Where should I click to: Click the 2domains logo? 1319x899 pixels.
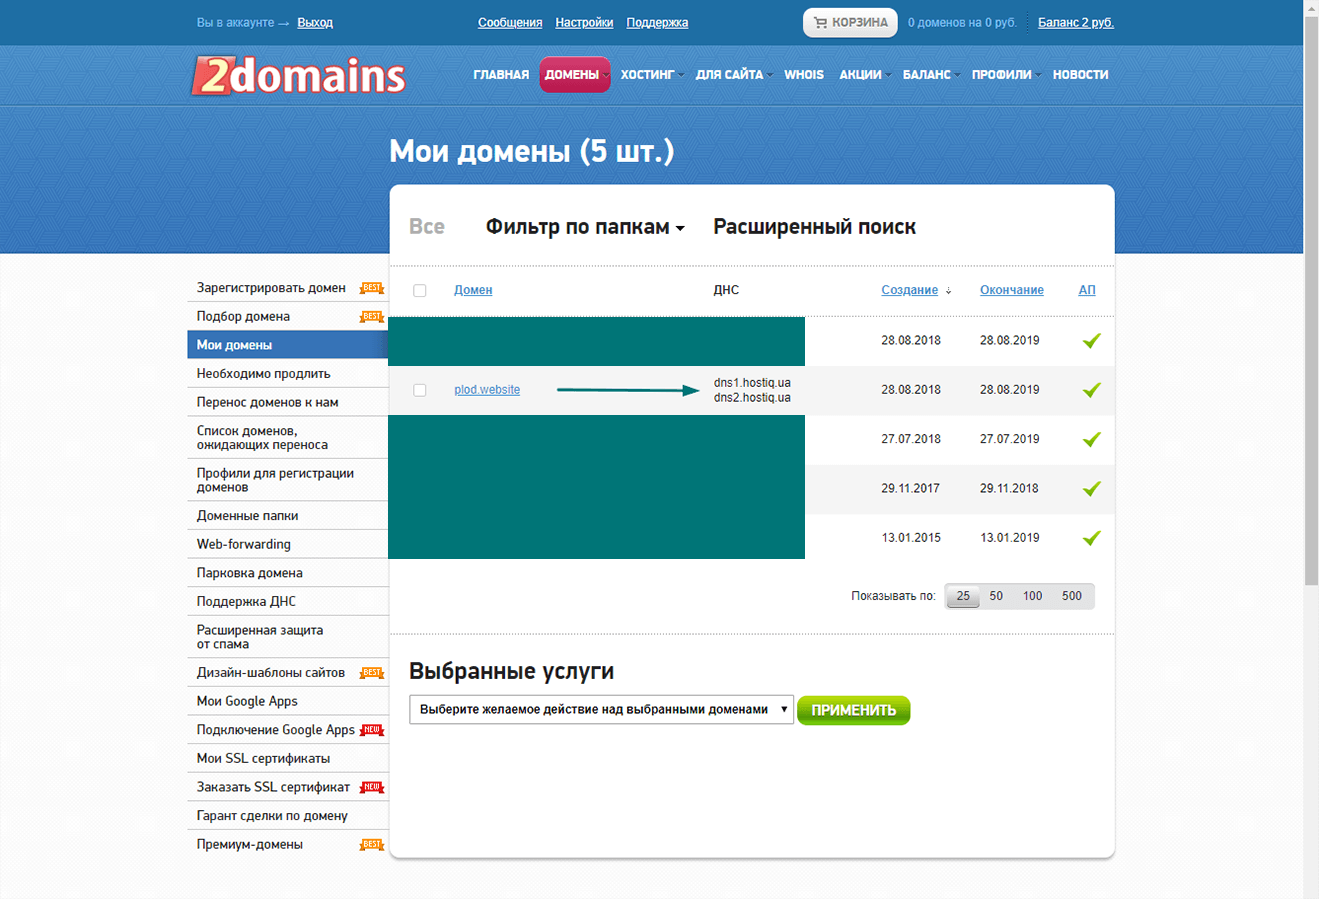(x=298, y=75)
